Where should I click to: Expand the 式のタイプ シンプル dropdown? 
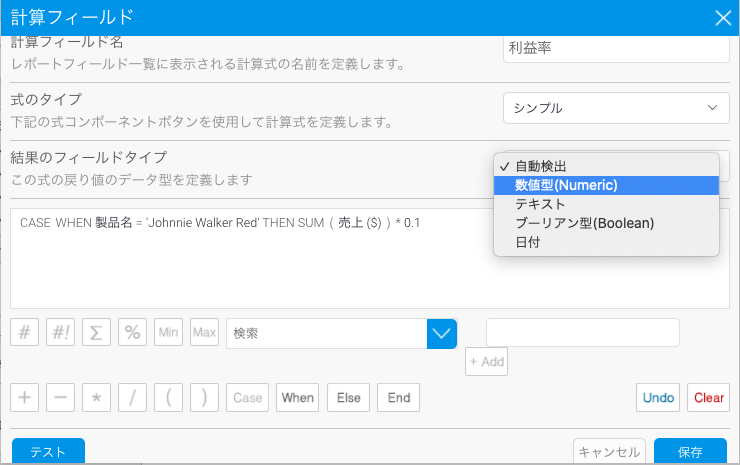(x=614, y=107)
